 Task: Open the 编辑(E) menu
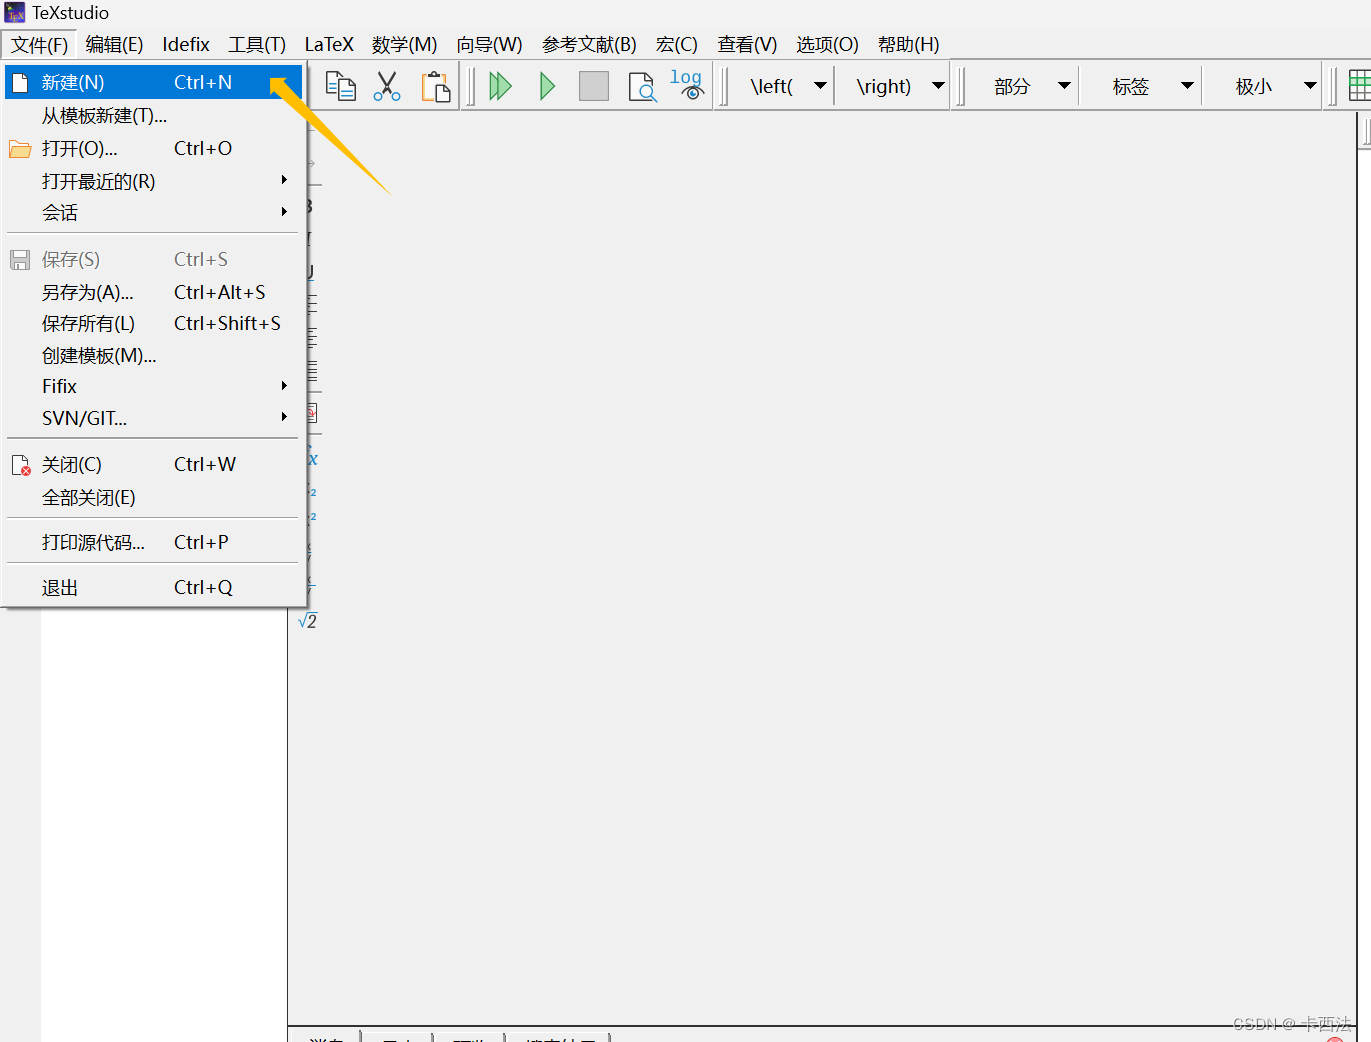[114, 45]
